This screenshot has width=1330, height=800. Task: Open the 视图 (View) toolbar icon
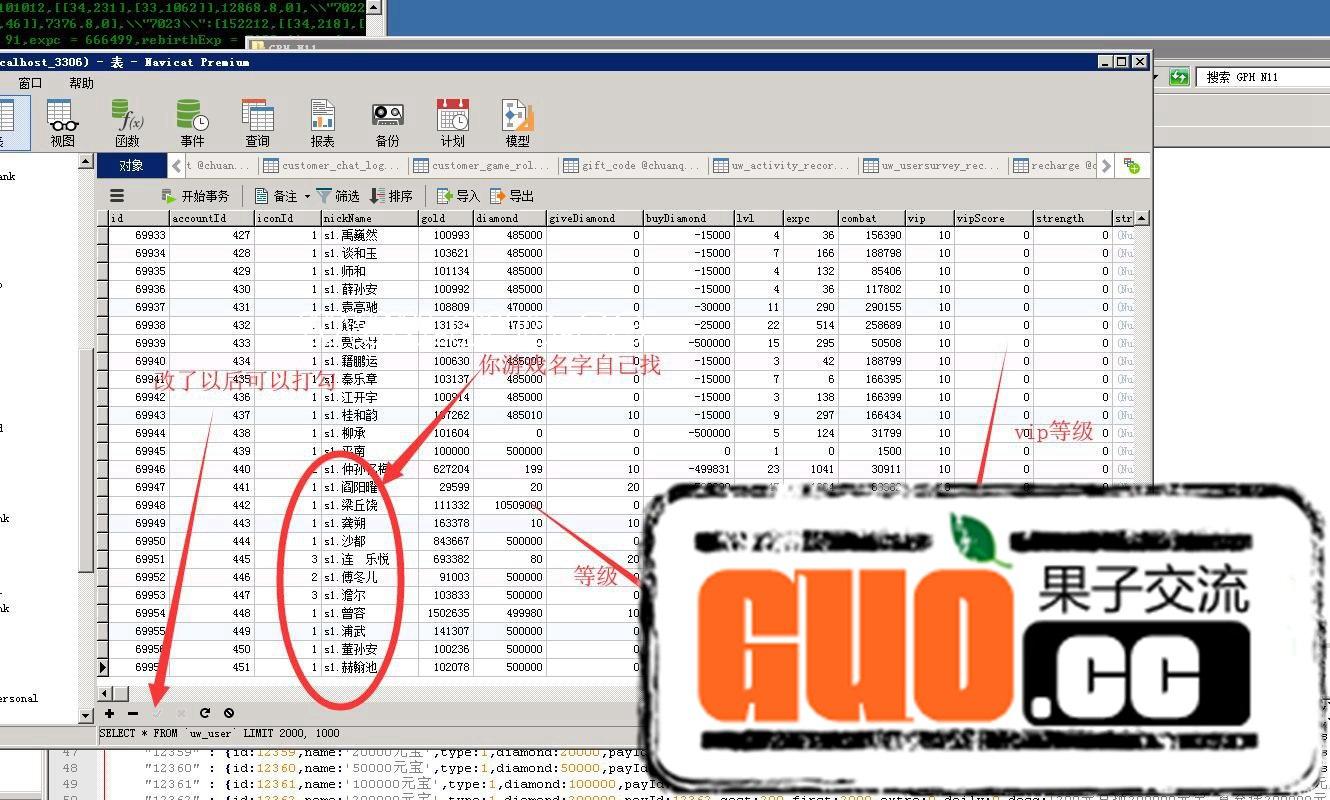[62, 122]
